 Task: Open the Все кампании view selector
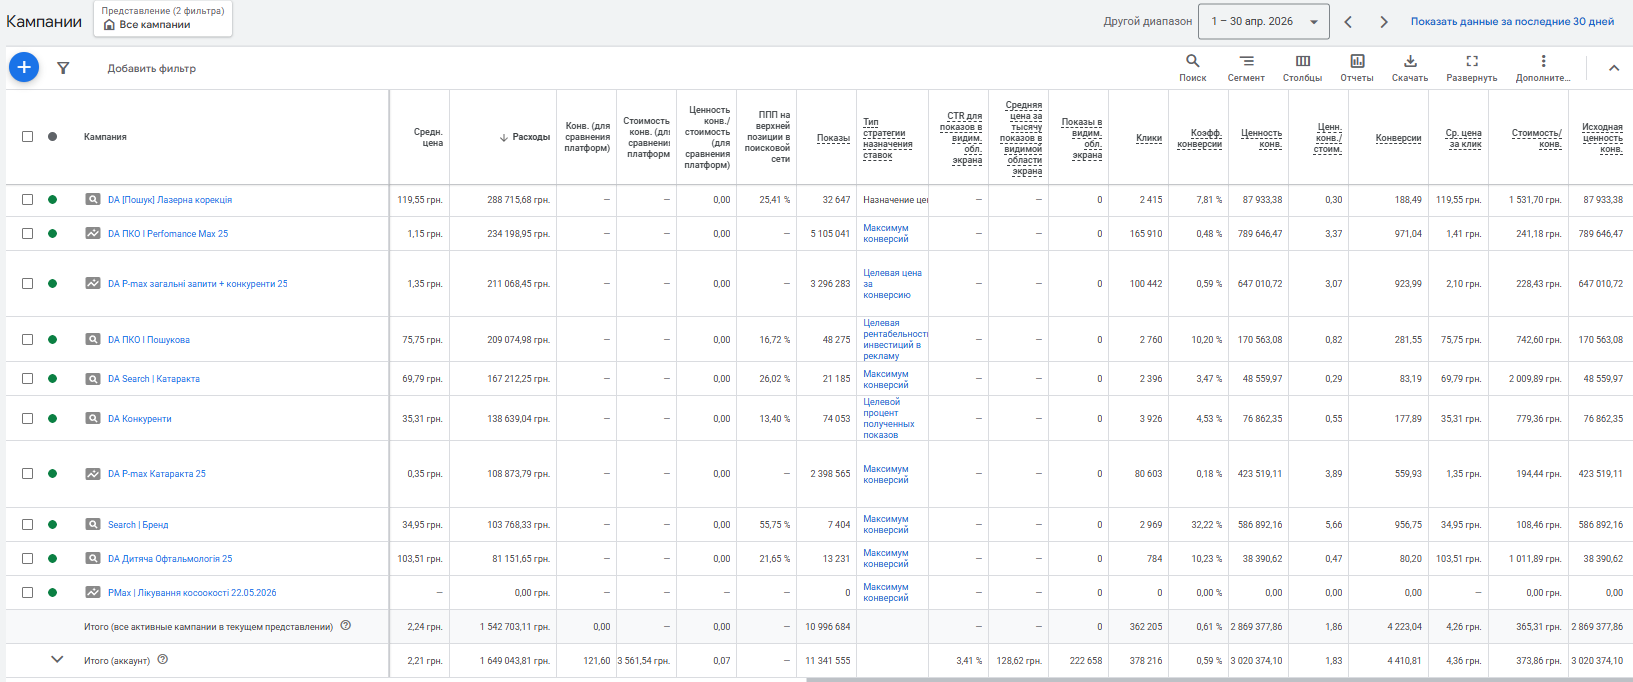163,19
